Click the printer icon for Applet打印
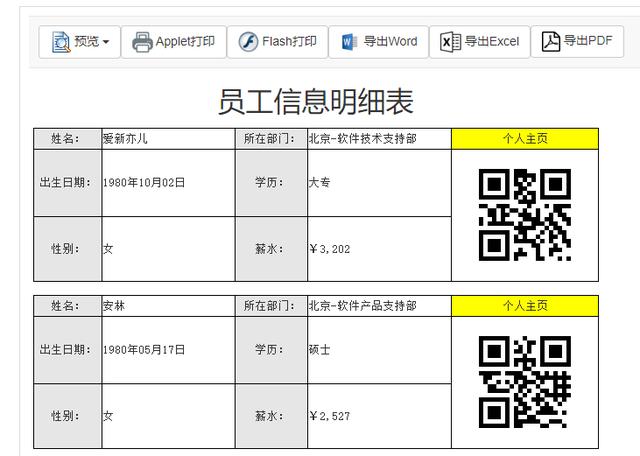This screenshot has width=640, height=456. (x=142, y=42)
